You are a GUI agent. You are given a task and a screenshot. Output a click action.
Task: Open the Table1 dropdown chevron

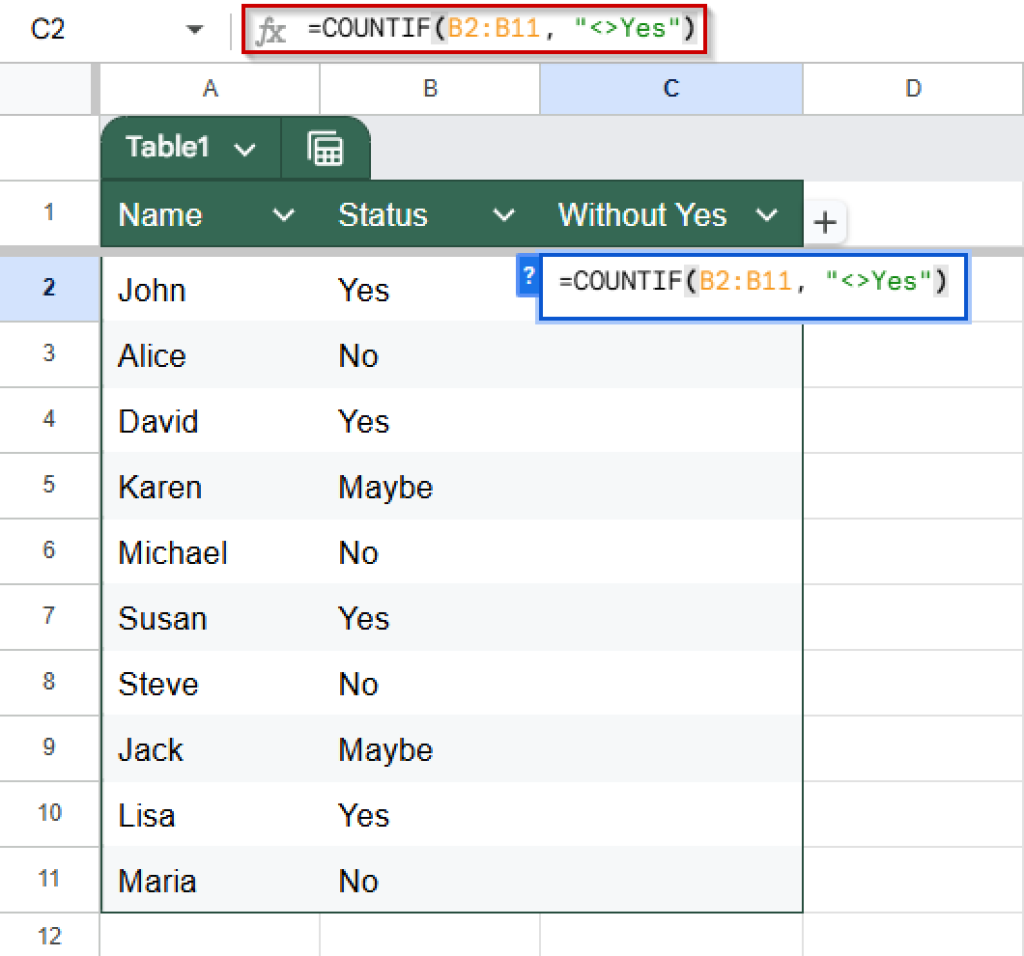click(243, 147)
